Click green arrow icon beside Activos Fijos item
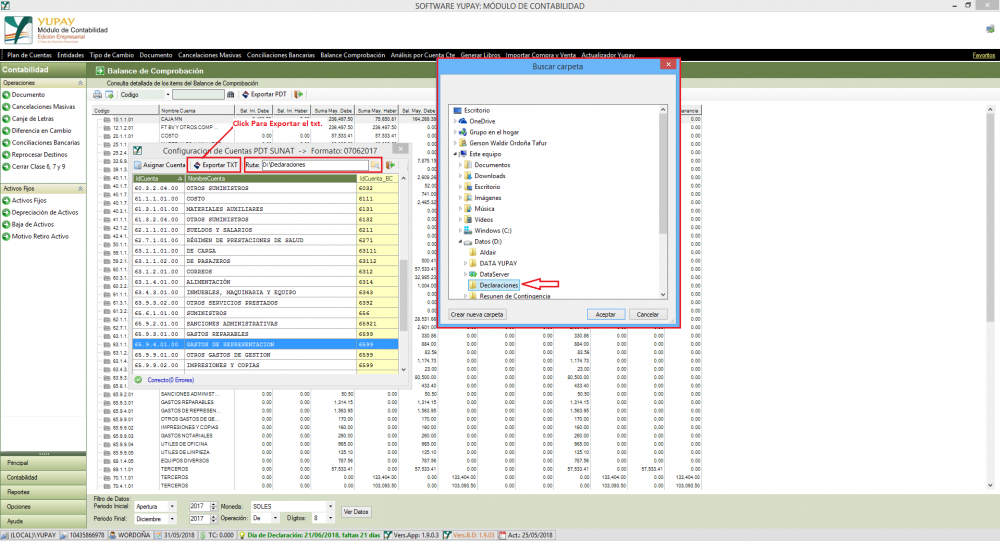Viewport: 1000px width, 541px height. click(6, 200)
